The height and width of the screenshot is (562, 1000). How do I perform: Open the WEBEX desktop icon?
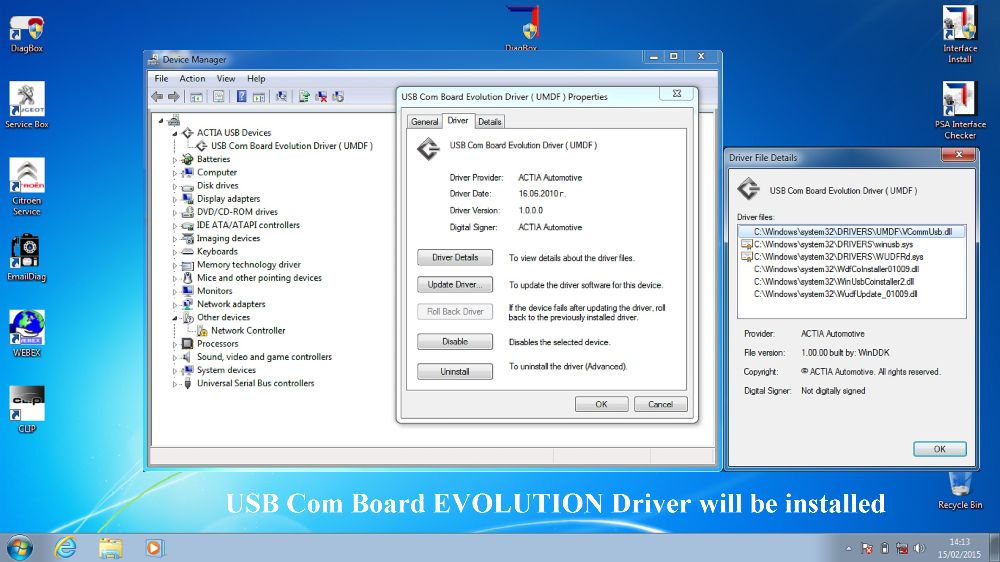[27, 334]
